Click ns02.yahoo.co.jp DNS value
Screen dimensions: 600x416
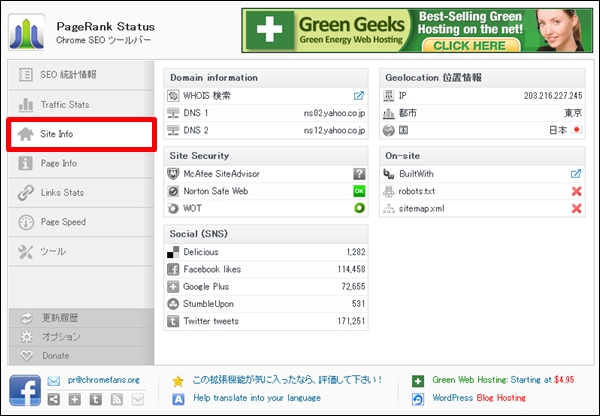coord(334,113)
